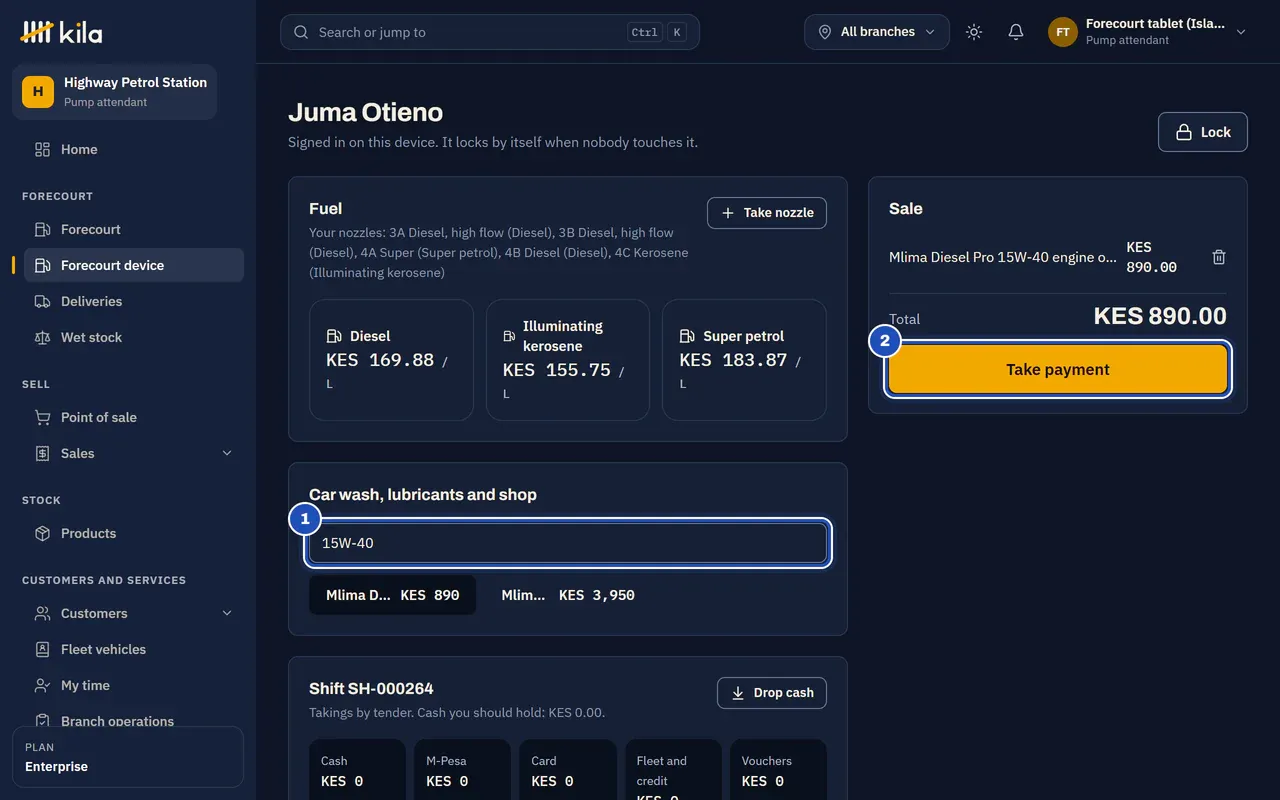Open the All branches dropdown
This screenshot has width=1280, height=800.
point(877,32)
